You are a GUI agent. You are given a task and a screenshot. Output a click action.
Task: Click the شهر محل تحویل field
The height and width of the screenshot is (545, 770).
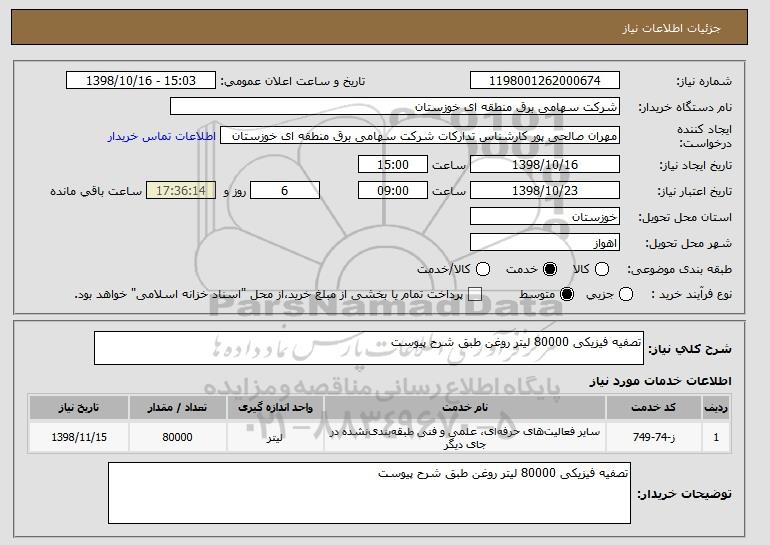coord(545,243)
